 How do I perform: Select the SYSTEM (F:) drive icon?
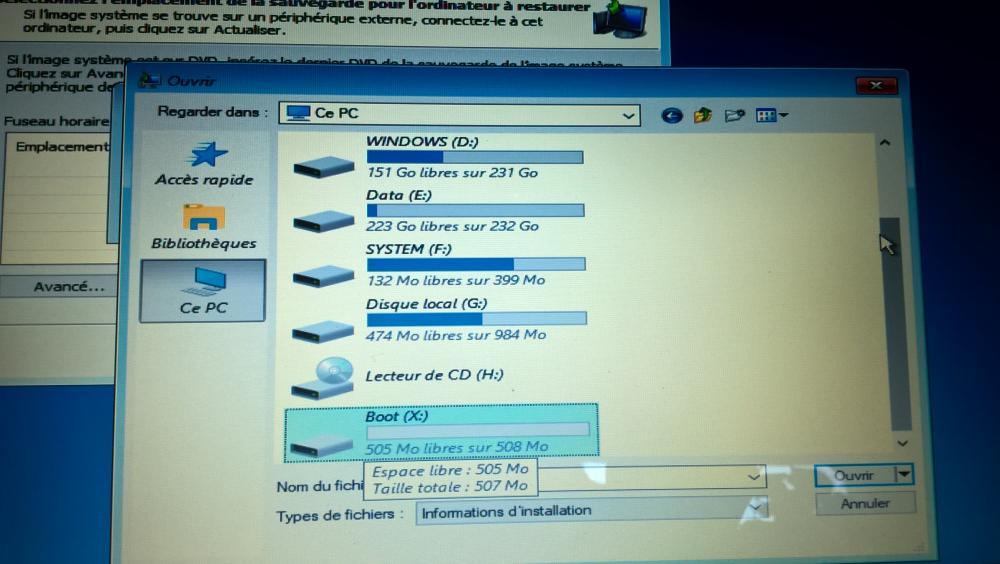pos(323,276)
